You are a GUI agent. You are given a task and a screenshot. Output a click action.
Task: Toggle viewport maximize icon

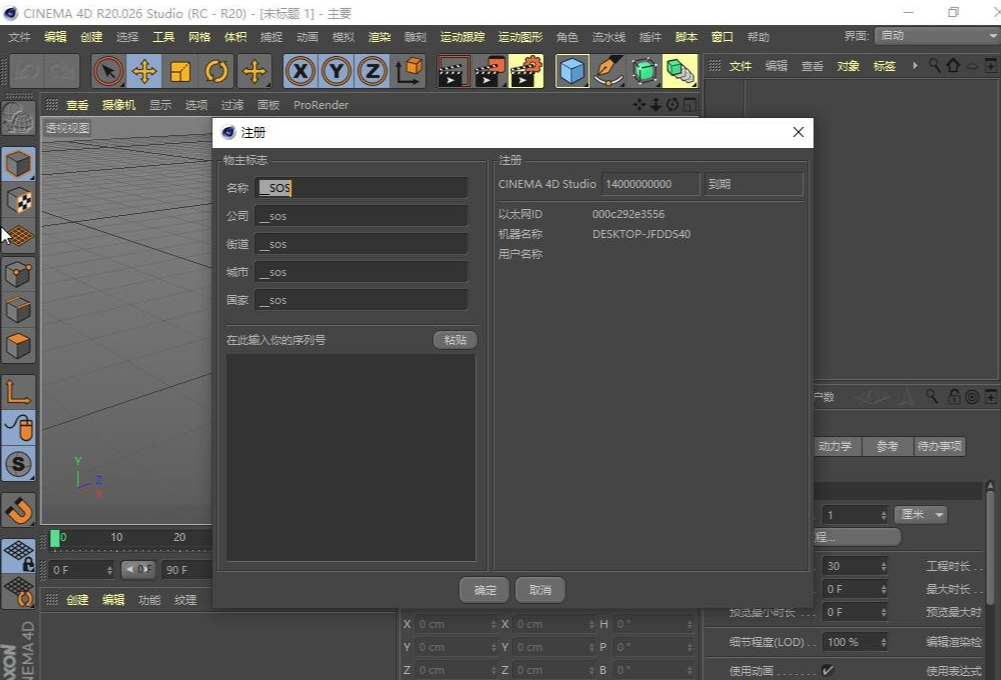point(690,105)
